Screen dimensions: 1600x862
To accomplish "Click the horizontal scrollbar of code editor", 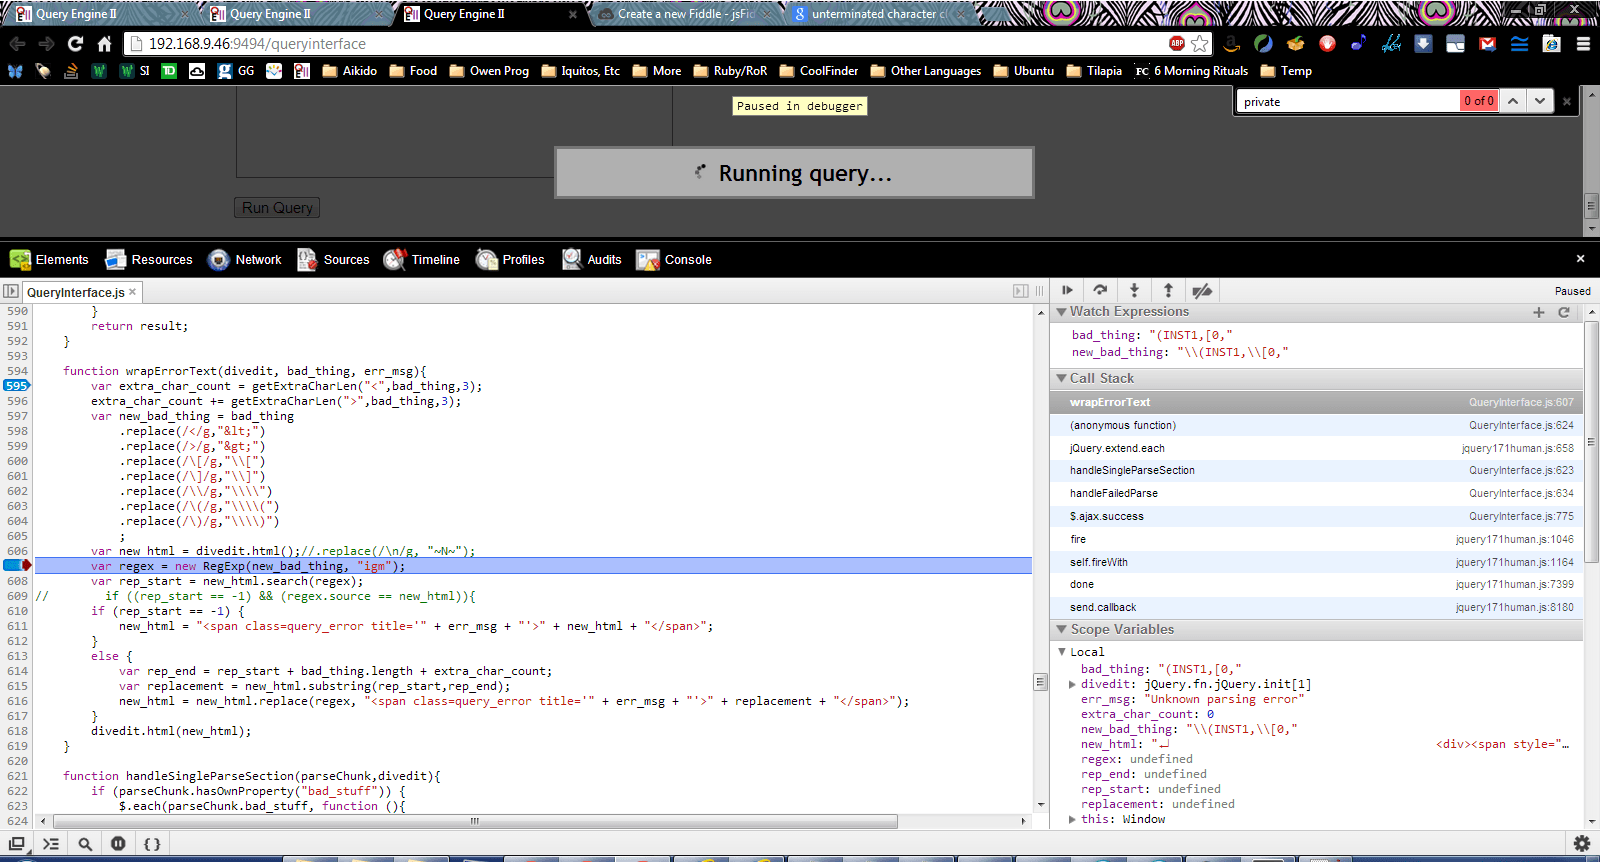I will [x=474, y=821].
